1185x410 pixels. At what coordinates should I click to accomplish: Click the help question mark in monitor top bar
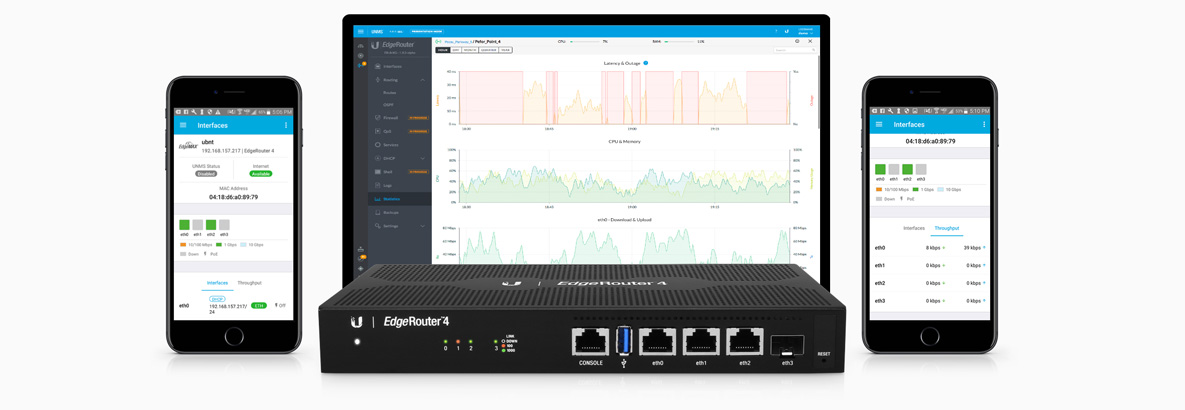(x=776, y=32)
